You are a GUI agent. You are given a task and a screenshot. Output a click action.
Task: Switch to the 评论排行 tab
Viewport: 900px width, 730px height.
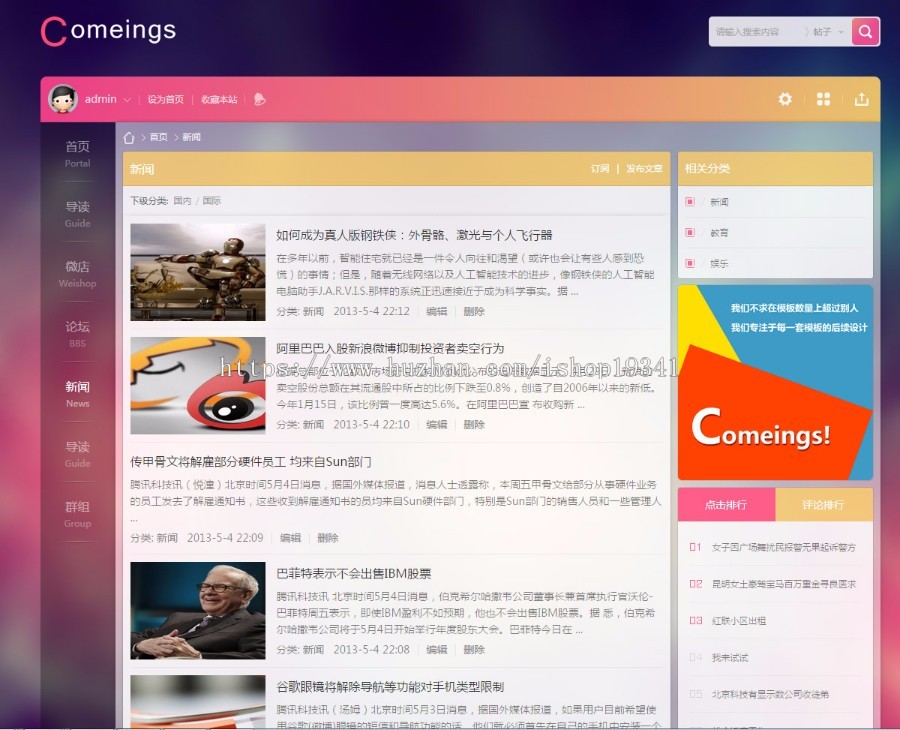click(823, 505)
